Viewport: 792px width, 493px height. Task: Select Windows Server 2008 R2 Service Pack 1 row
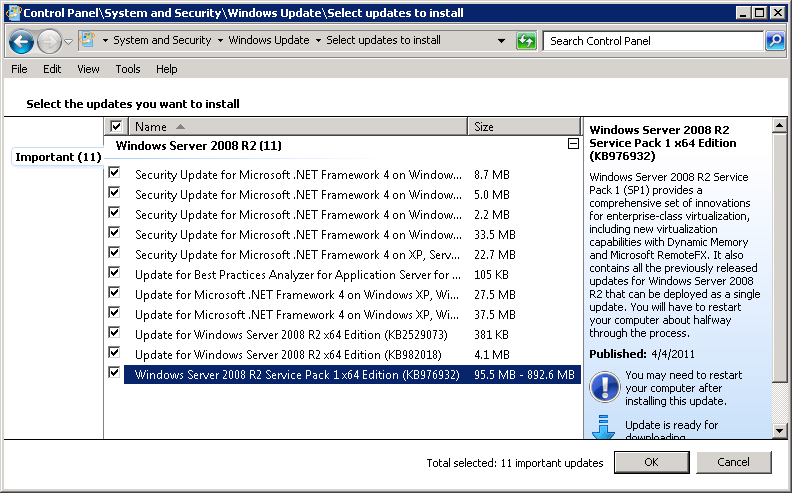point(352,375)
